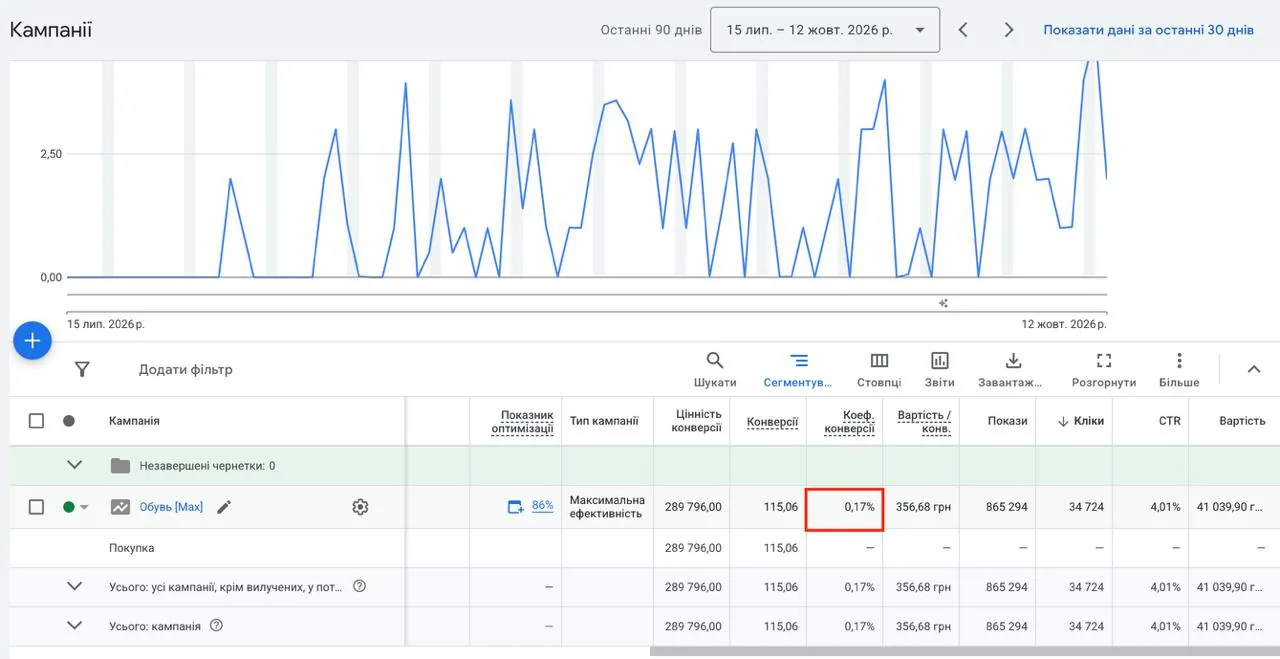Viewport: 1280px width, 659px height.
Task: Click Показати дані за останні 30 днів link
Action: (1148, 30)
